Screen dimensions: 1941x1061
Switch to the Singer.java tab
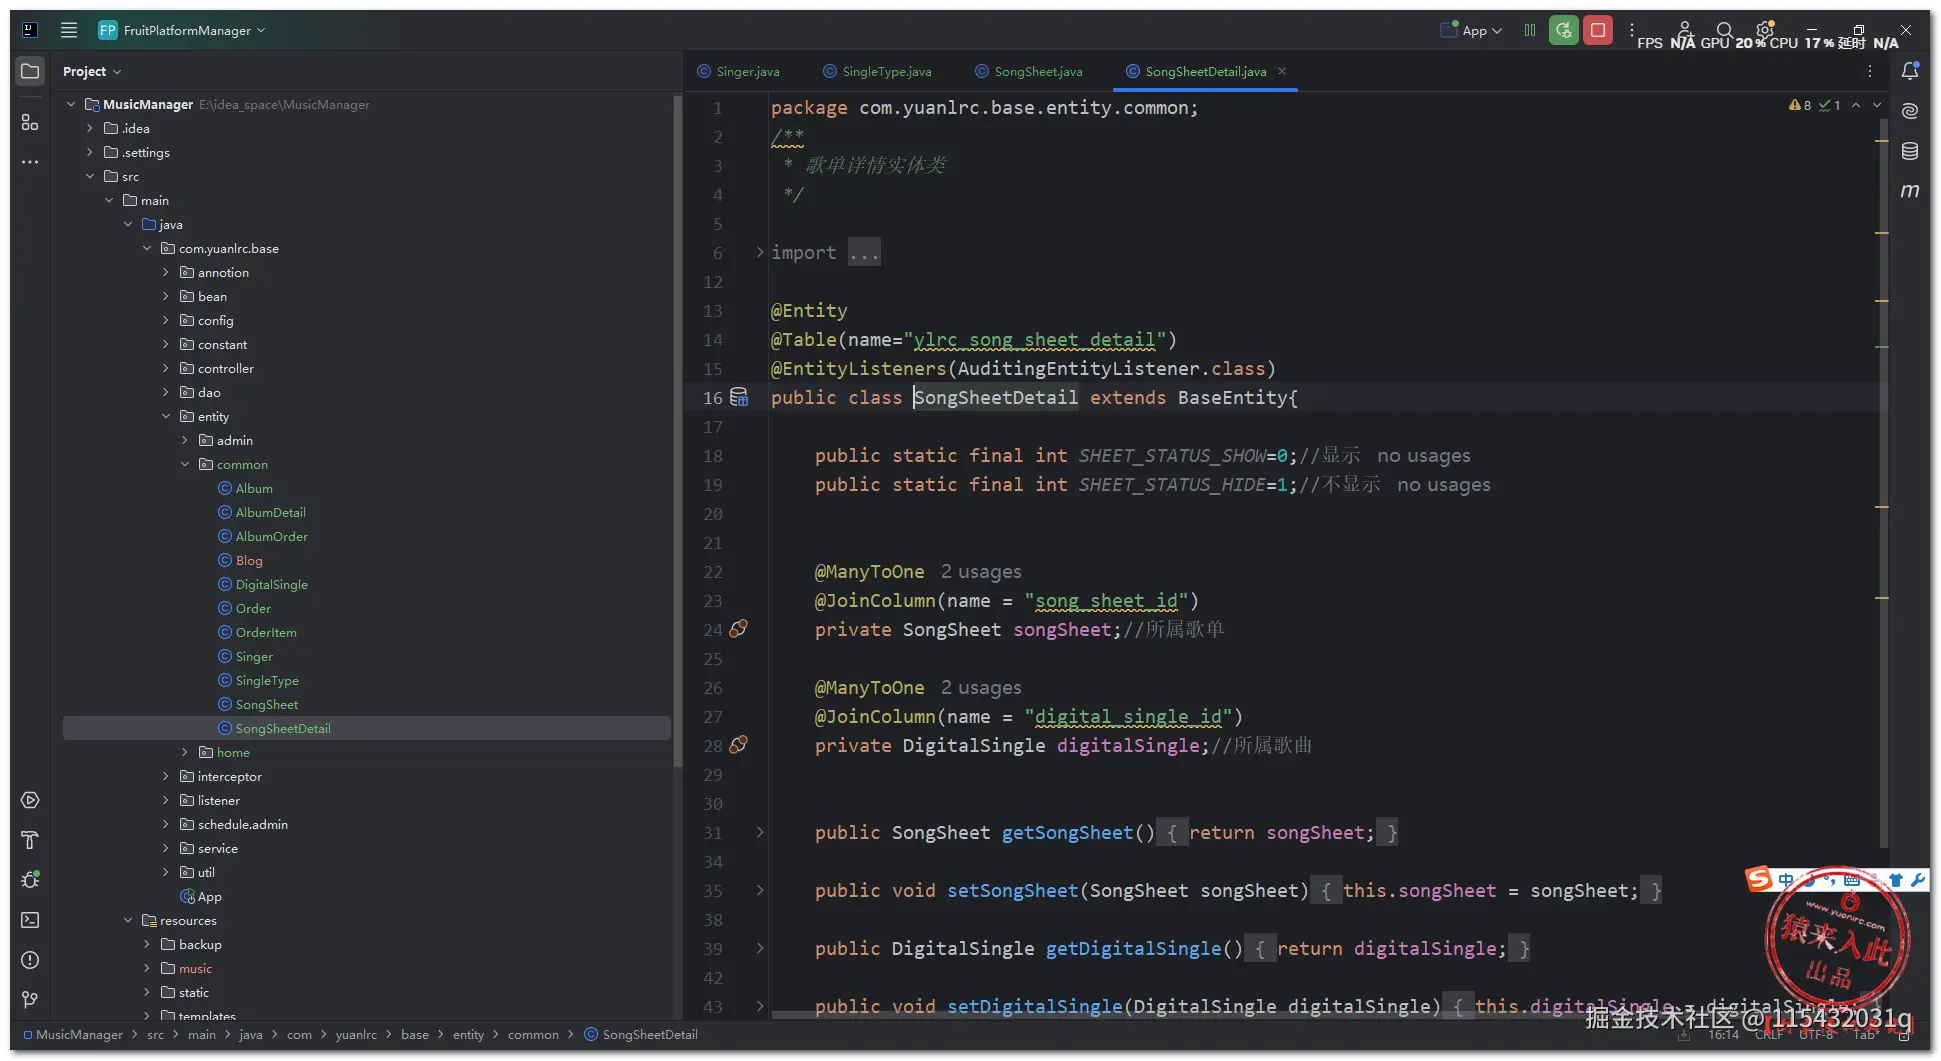click(x=739, y=71)
